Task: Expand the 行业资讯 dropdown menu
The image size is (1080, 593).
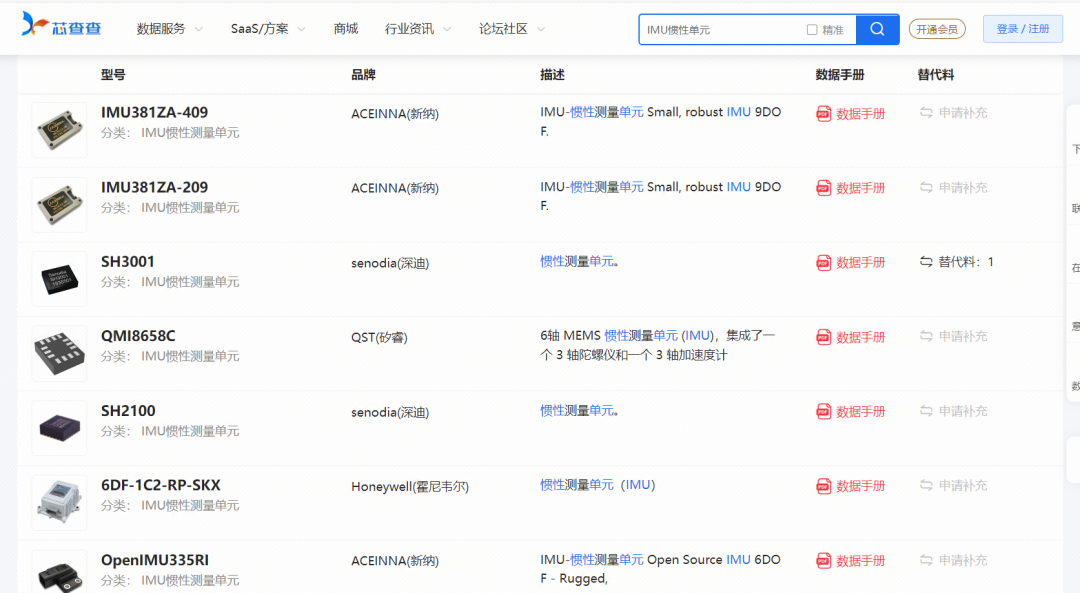Action: click(417, 28)
